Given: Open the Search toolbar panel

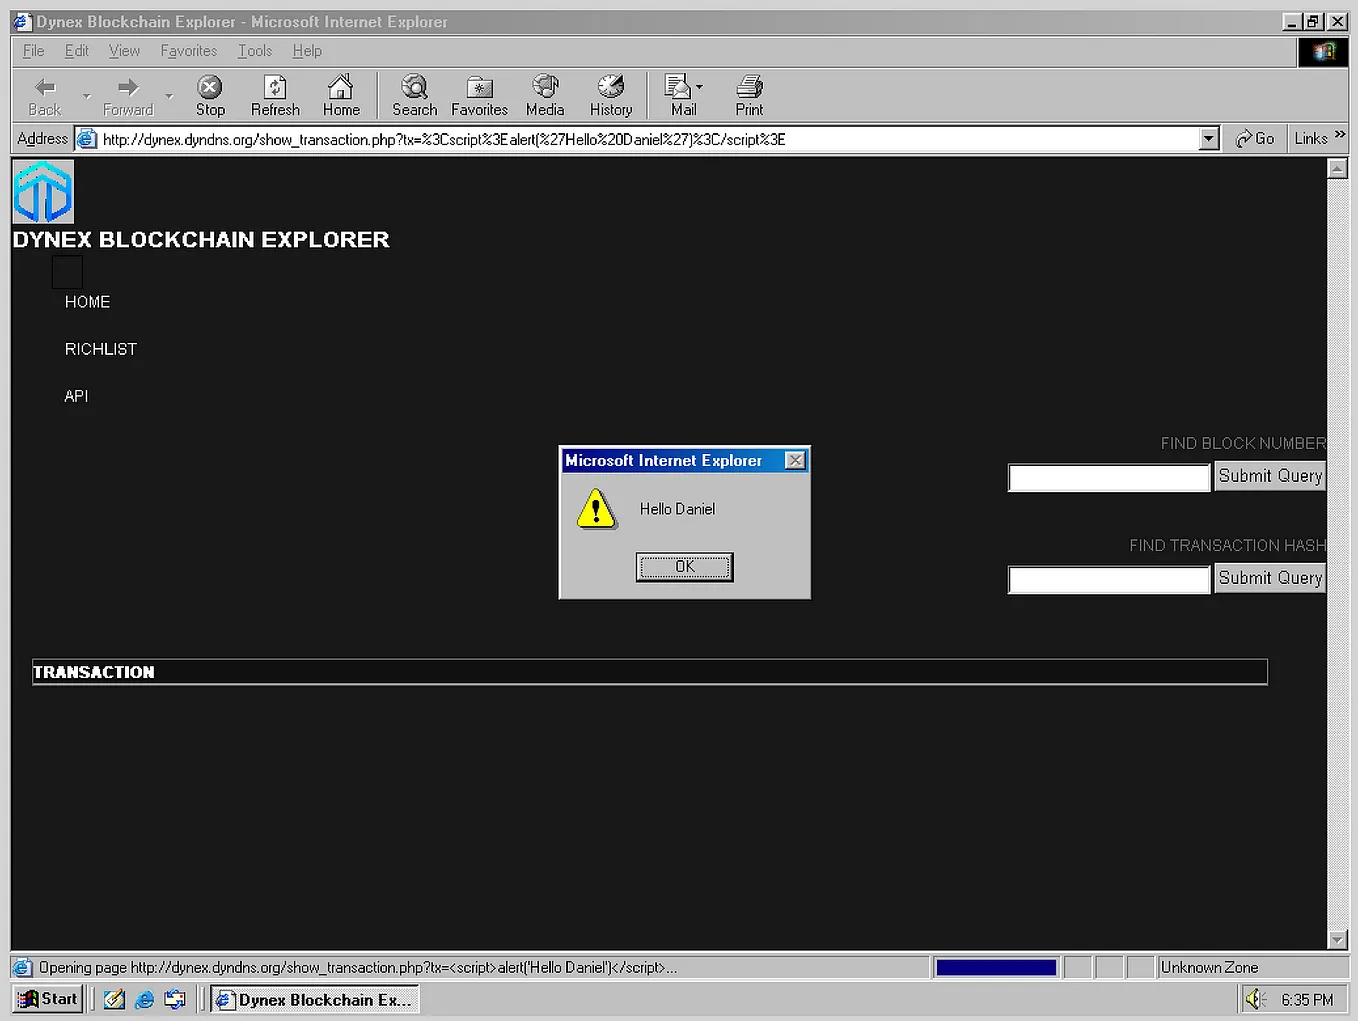Looking at the screenshot, I should click(x=414, y=96).
